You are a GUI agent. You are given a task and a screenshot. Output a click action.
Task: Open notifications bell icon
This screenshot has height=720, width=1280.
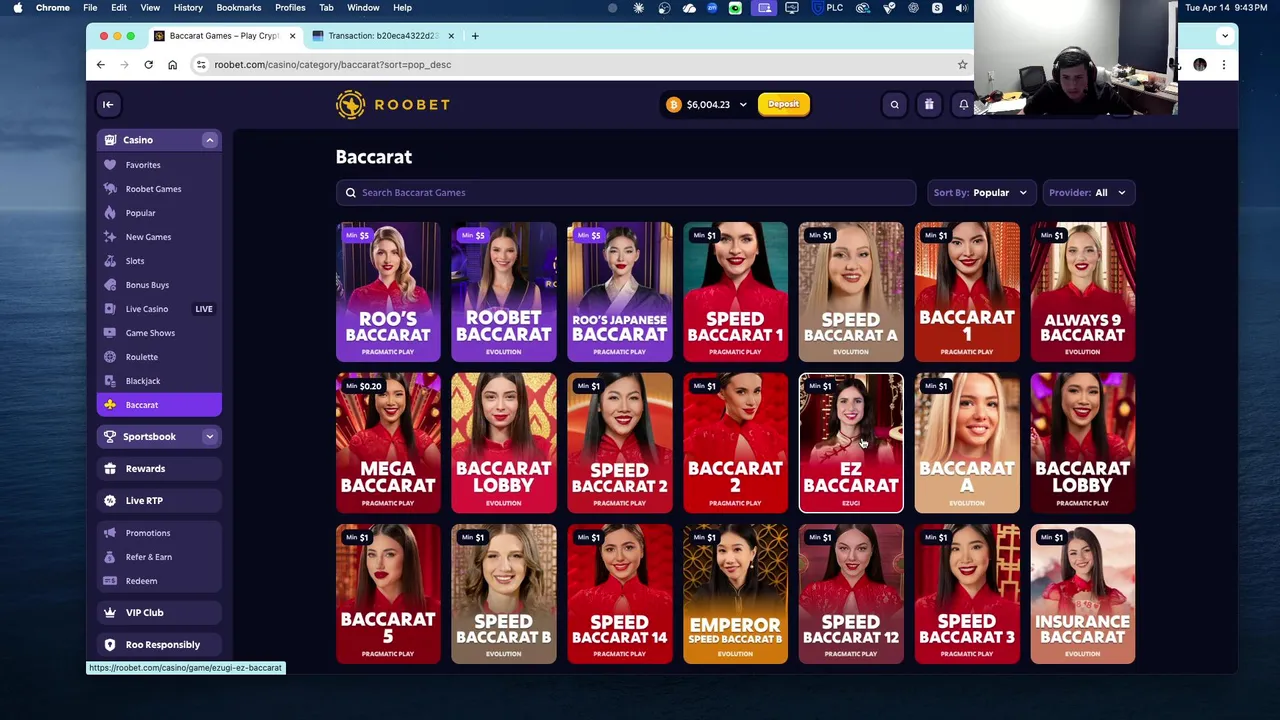click(x=963, y=104)
